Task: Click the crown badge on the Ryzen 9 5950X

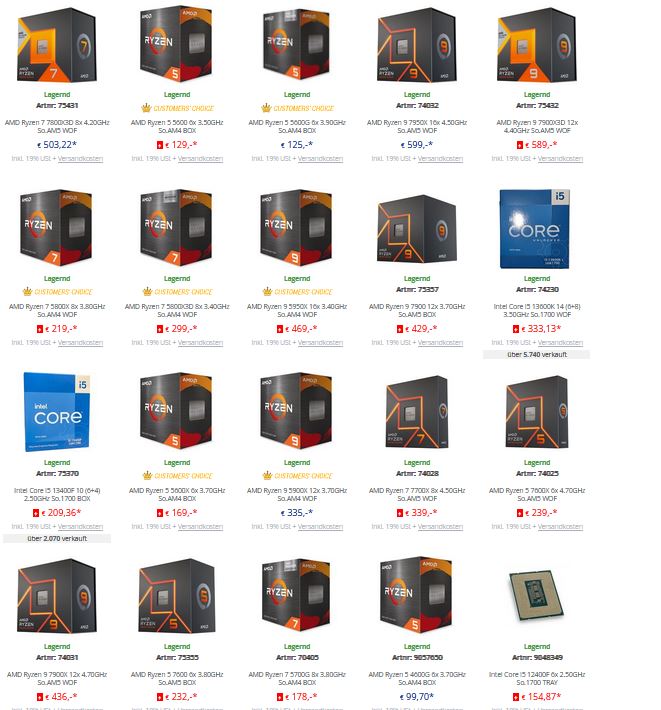Action: click(x=267, y=291)
